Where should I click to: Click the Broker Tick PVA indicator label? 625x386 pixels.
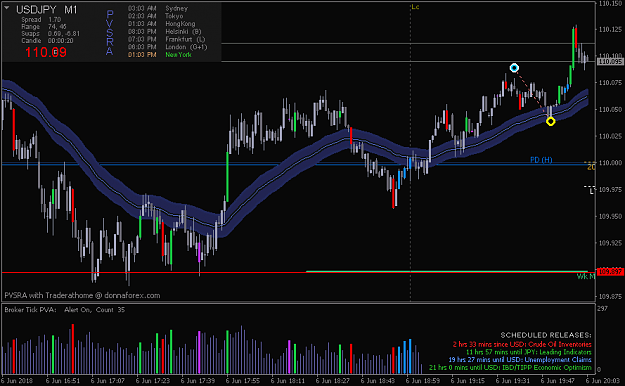(30, 309)
